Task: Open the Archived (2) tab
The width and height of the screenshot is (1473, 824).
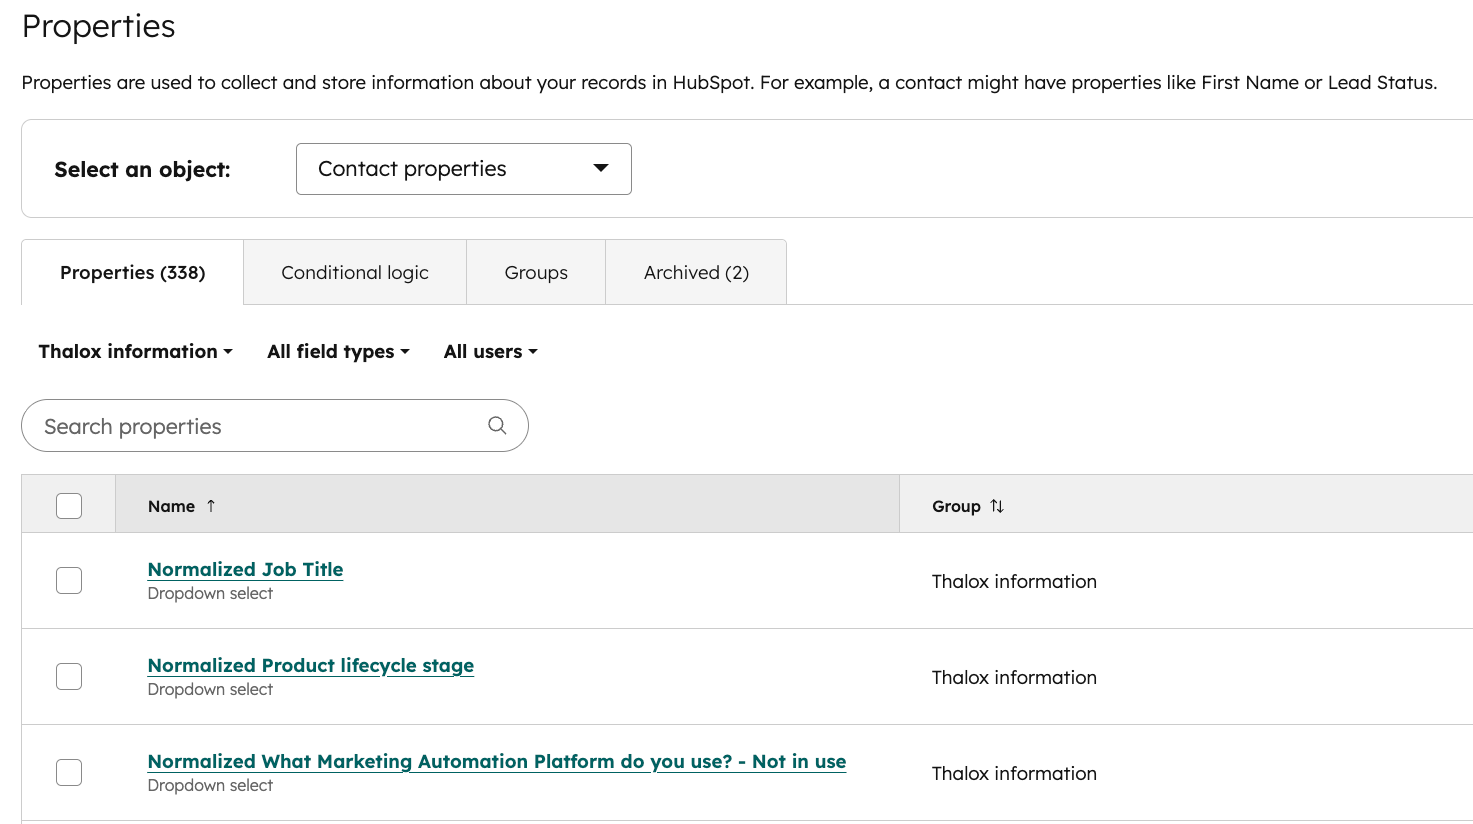Action: click(x=696, y=272)
